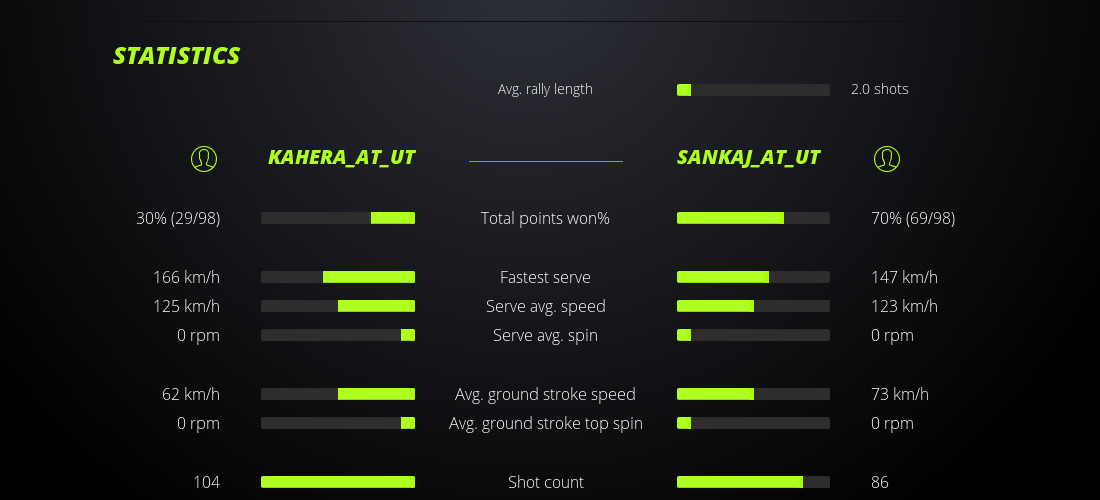Select KAHERA's Total points won bar
The width and height of the screenshot is (1100, 500).
[338, 218]
